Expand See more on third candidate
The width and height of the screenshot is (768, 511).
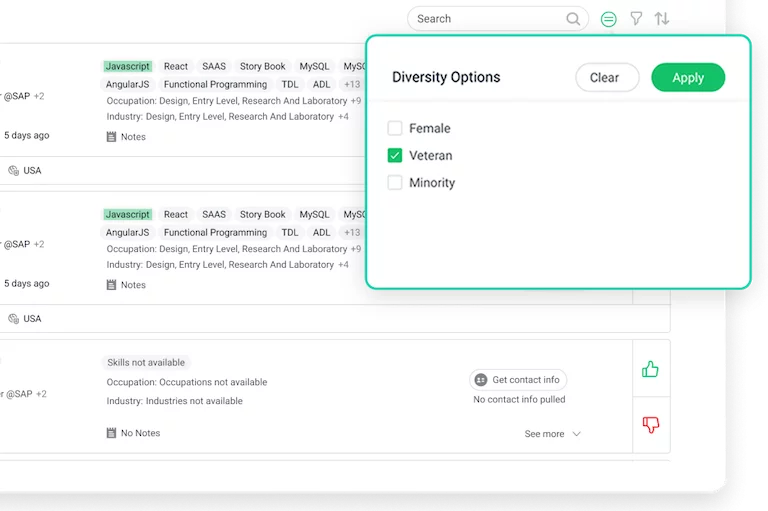coord(552,434)
